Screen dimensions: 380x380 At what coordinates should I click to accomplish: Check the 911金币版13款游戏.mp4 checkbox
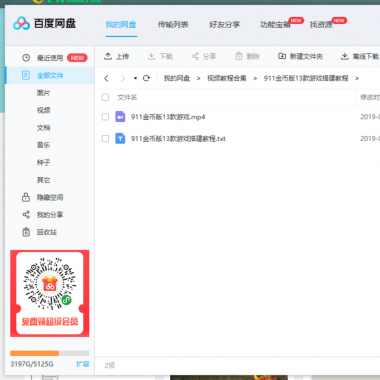(x=105, y=117)
